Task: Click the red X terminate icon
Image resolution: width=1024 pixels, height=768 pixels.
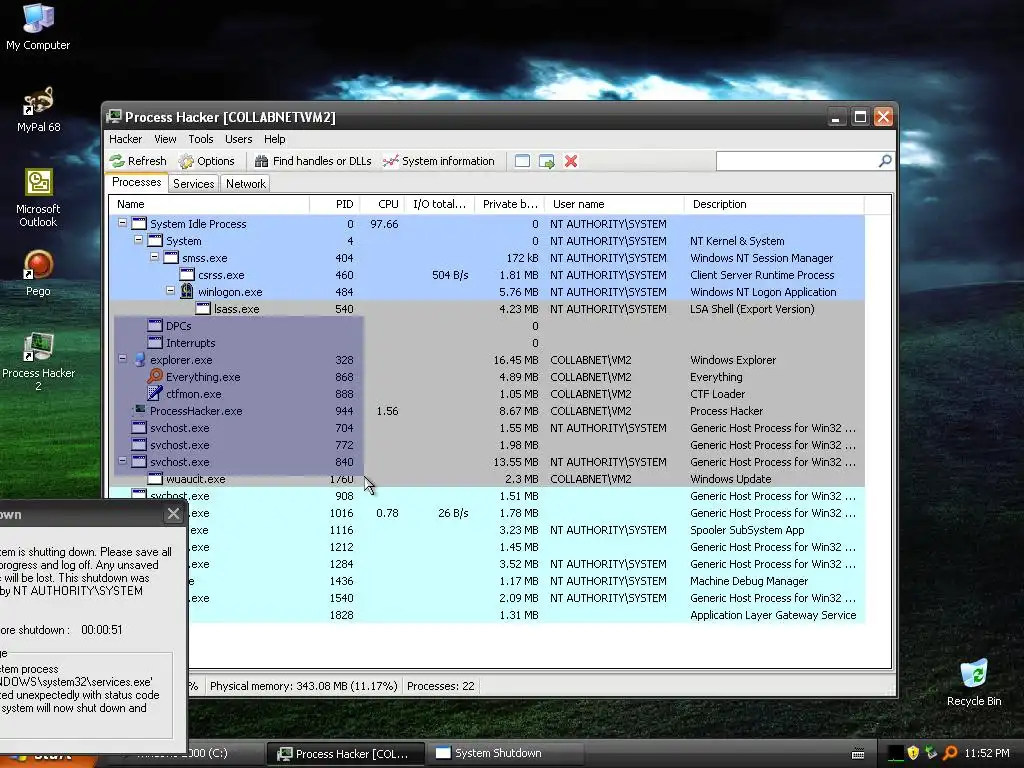Action: tap(571, 161)
